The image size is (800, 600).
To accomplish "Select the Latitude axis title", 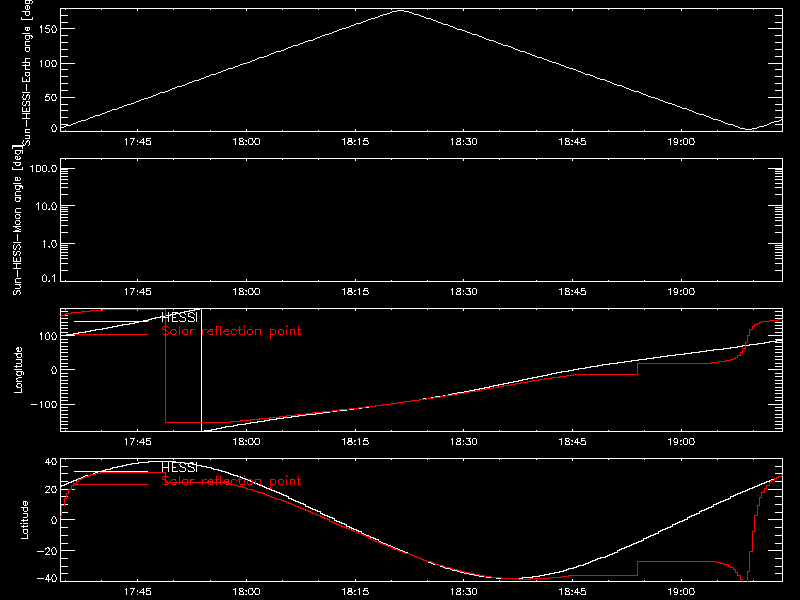I will click(x=24, y=520).
